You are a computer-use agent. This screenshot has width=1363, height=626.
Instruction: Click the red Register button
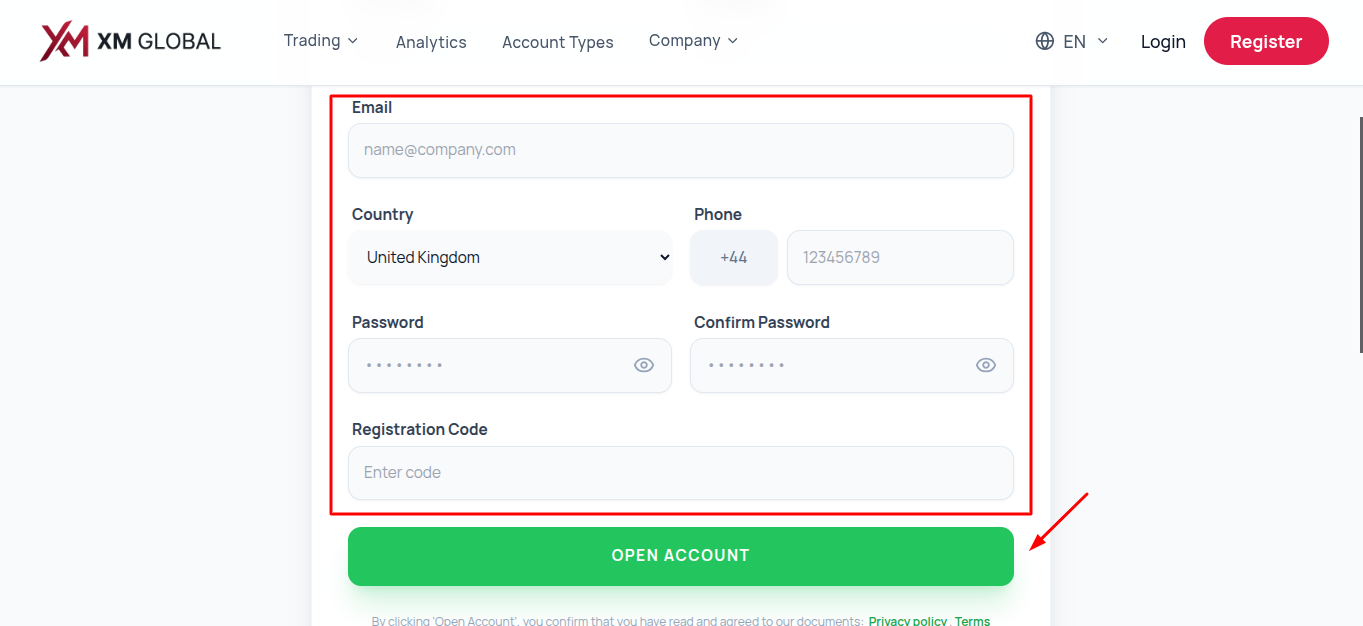tap(1266, 41)
